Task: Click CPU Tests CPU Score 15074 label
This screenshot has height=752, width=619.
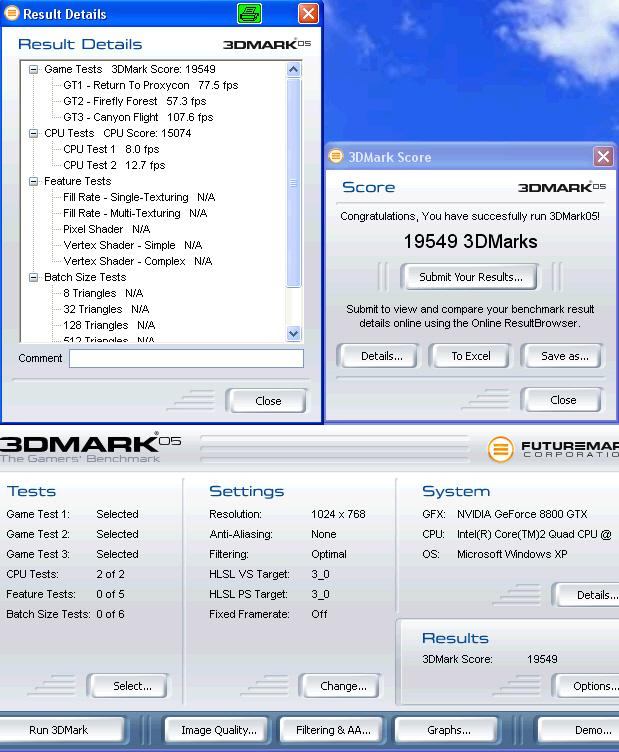Action: [117, 133]
